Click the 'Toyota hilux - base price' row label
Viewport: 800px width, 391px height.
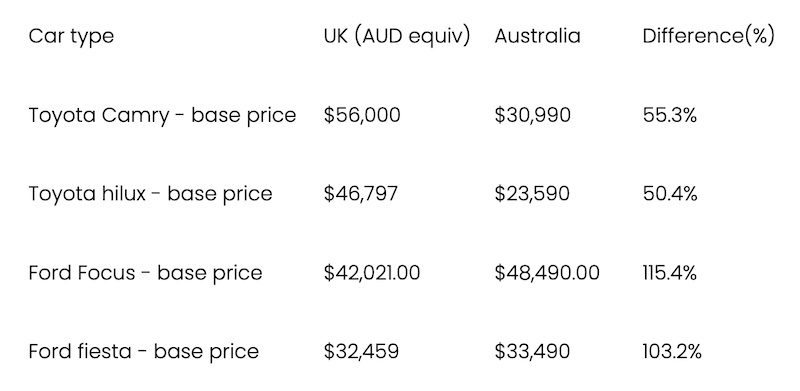[x=151, y=194]
